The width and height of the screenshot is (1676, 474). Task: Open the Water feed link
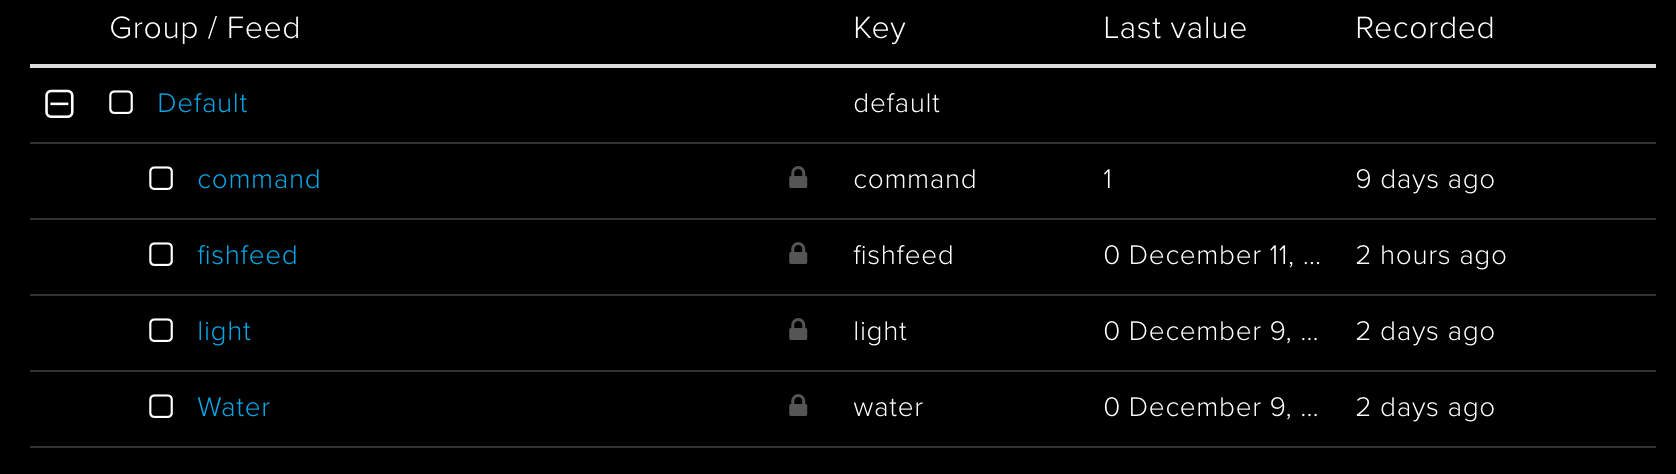pyautogui.click(x=234, y=407)
